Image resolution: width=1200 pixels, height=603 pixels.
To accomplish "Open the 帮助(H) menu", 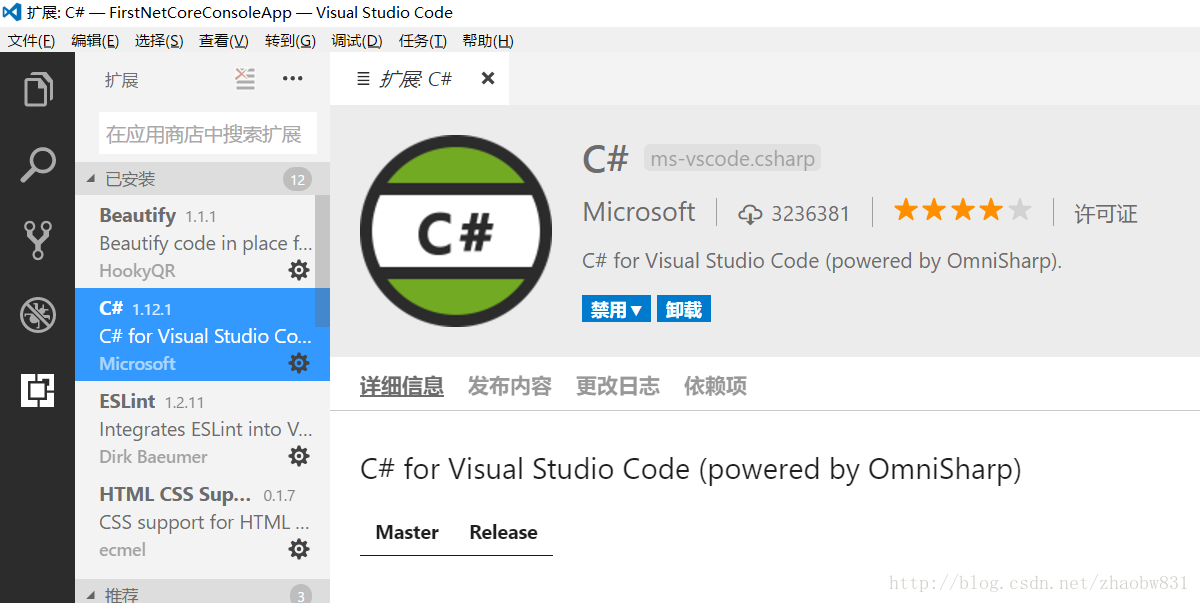I will tap(488, 41).
